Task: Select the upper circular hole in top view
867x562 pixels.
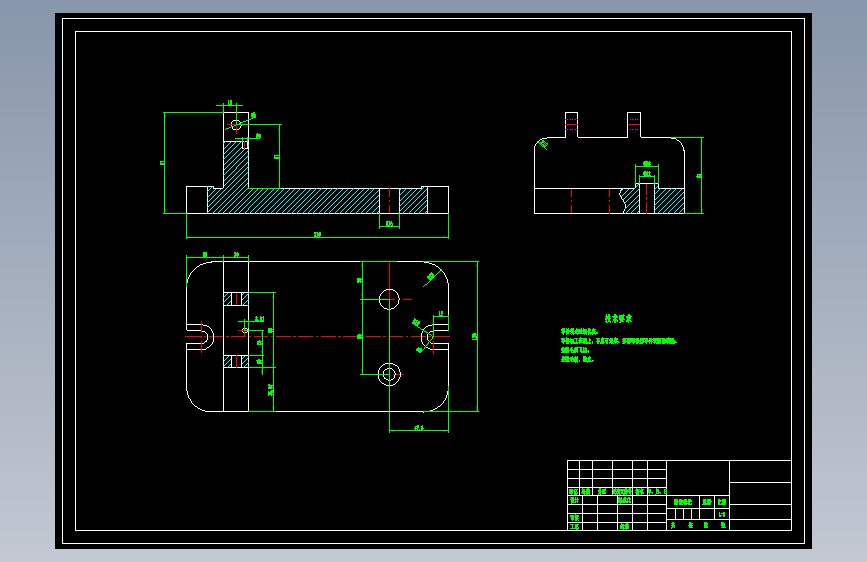Action: pyautogui.click(x=389, y=299)
